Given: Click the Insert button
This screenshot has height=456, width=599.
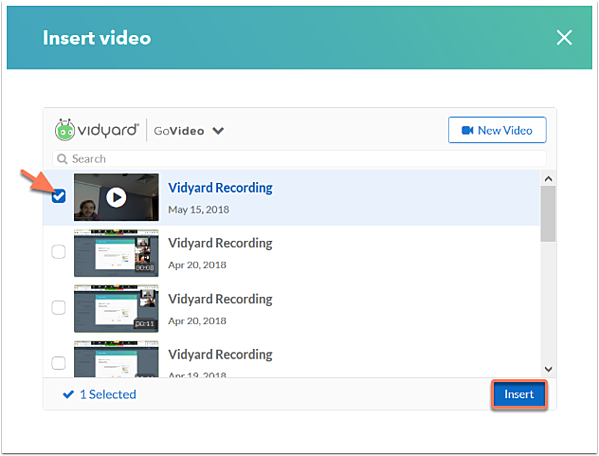Looking at the screenshot, I should coord(519,394).
